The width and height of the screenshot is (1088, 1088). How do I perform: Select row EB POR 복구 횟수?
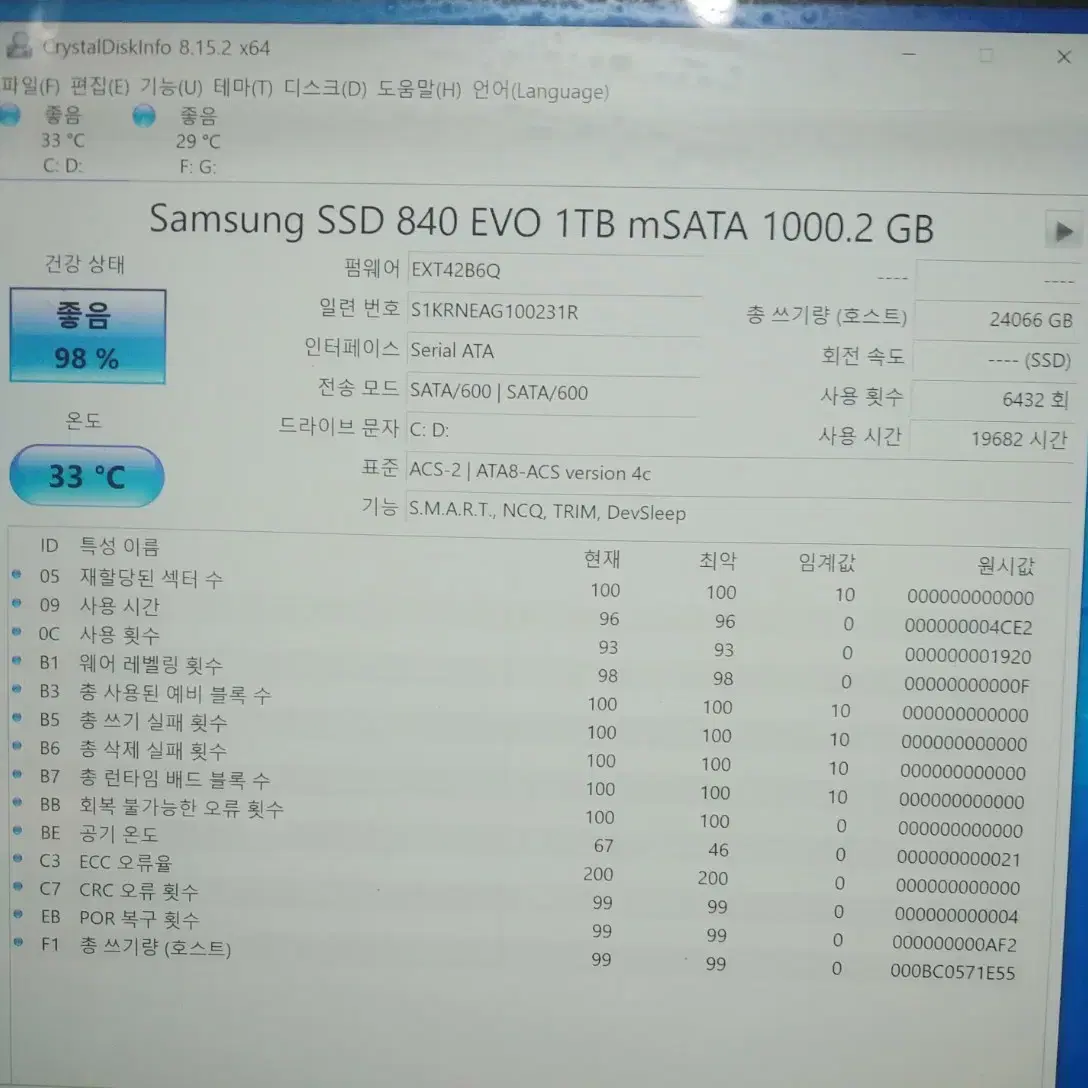516,929
